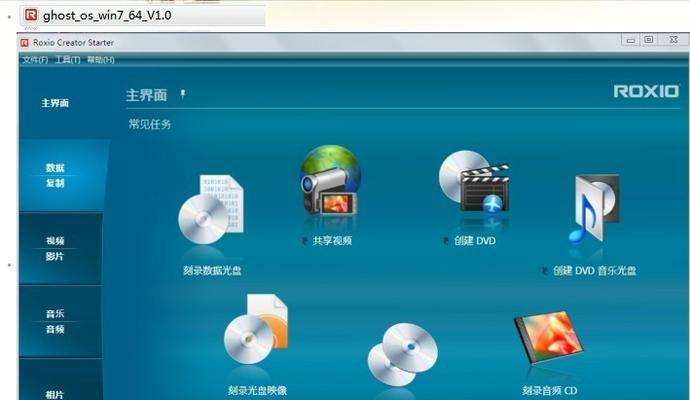The width and height of the screenshot is (690, 400).
Task: Click the 创建 DVD 音乐光盘 link
Action: 595,271
